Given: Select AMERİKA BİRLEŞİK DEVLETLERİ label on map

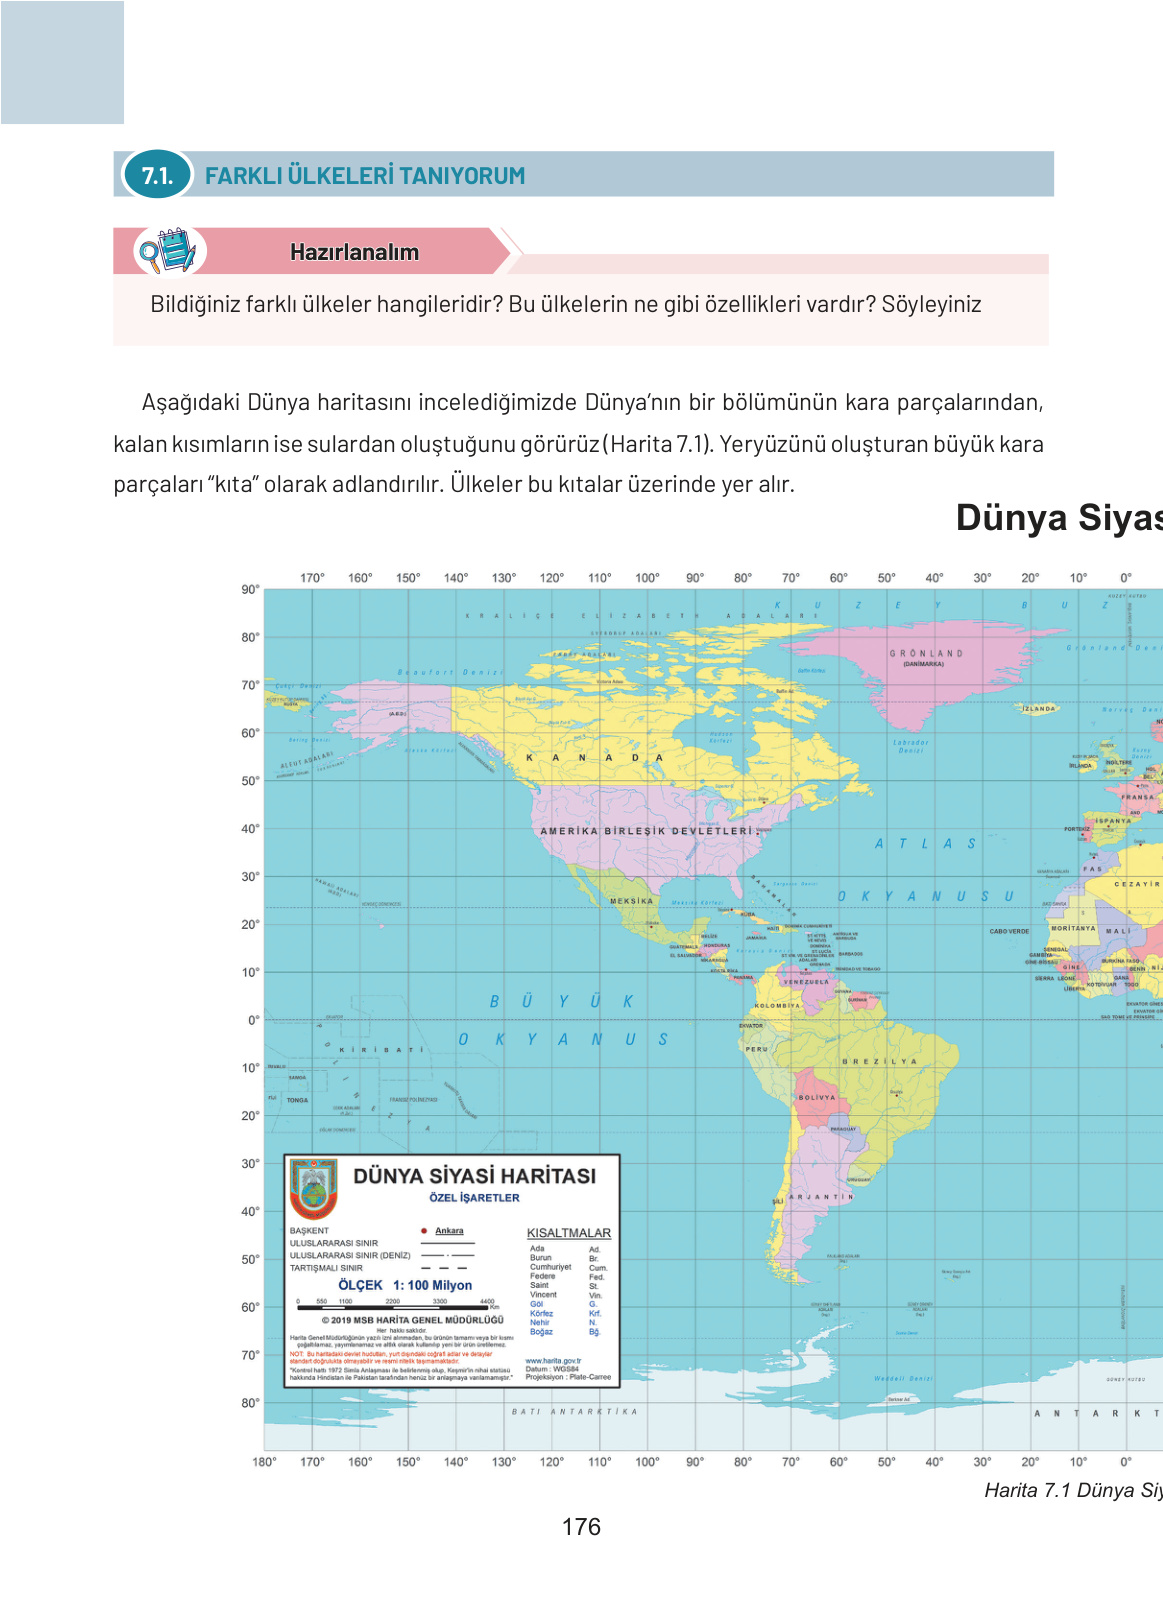Looking at the screenshot, I should (x=645, y=831).
